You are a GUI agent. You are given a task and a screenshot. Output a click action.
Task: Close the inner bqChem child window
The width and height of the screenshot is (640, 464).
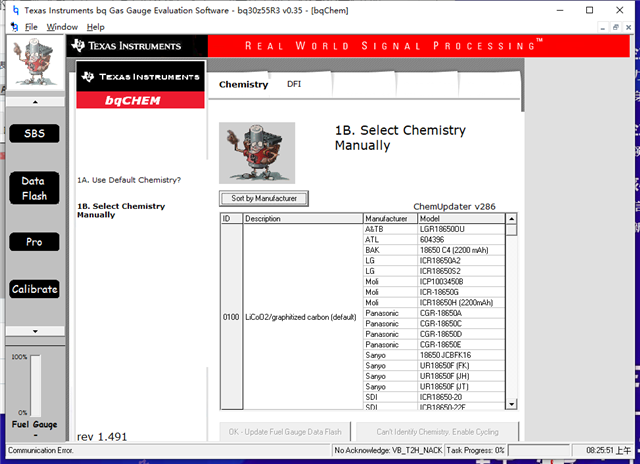point(629,27)
